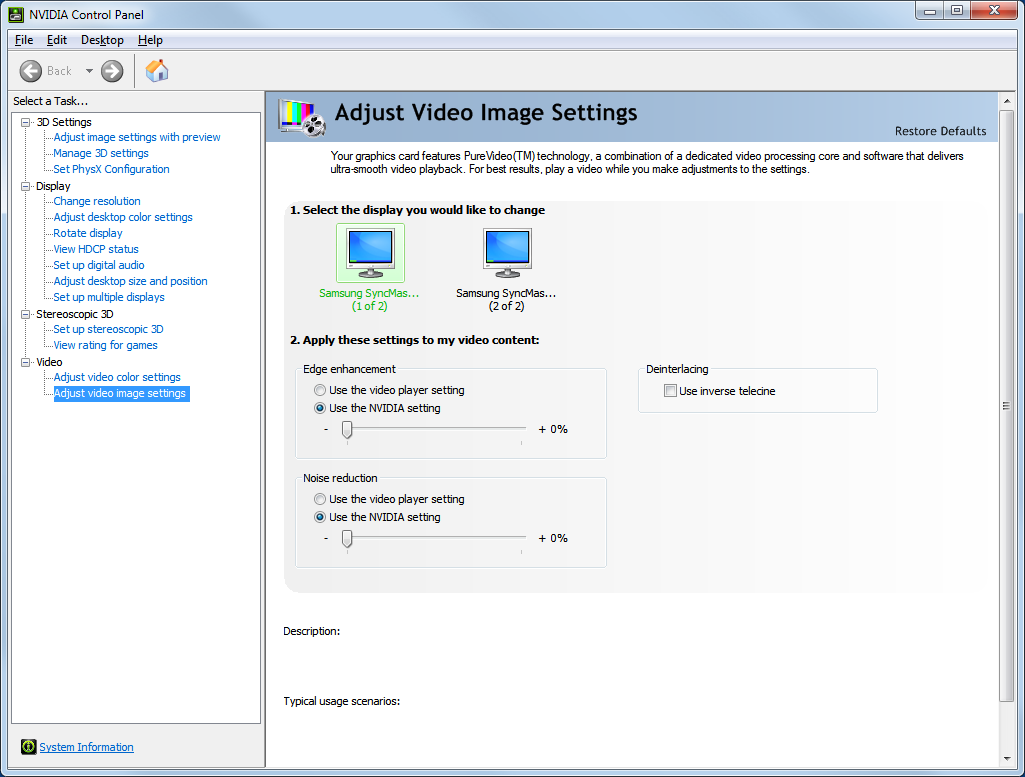Screen dimensions: 1025x777
Task: Open Adjust video color settings
Action: click(x=117, y=377)
